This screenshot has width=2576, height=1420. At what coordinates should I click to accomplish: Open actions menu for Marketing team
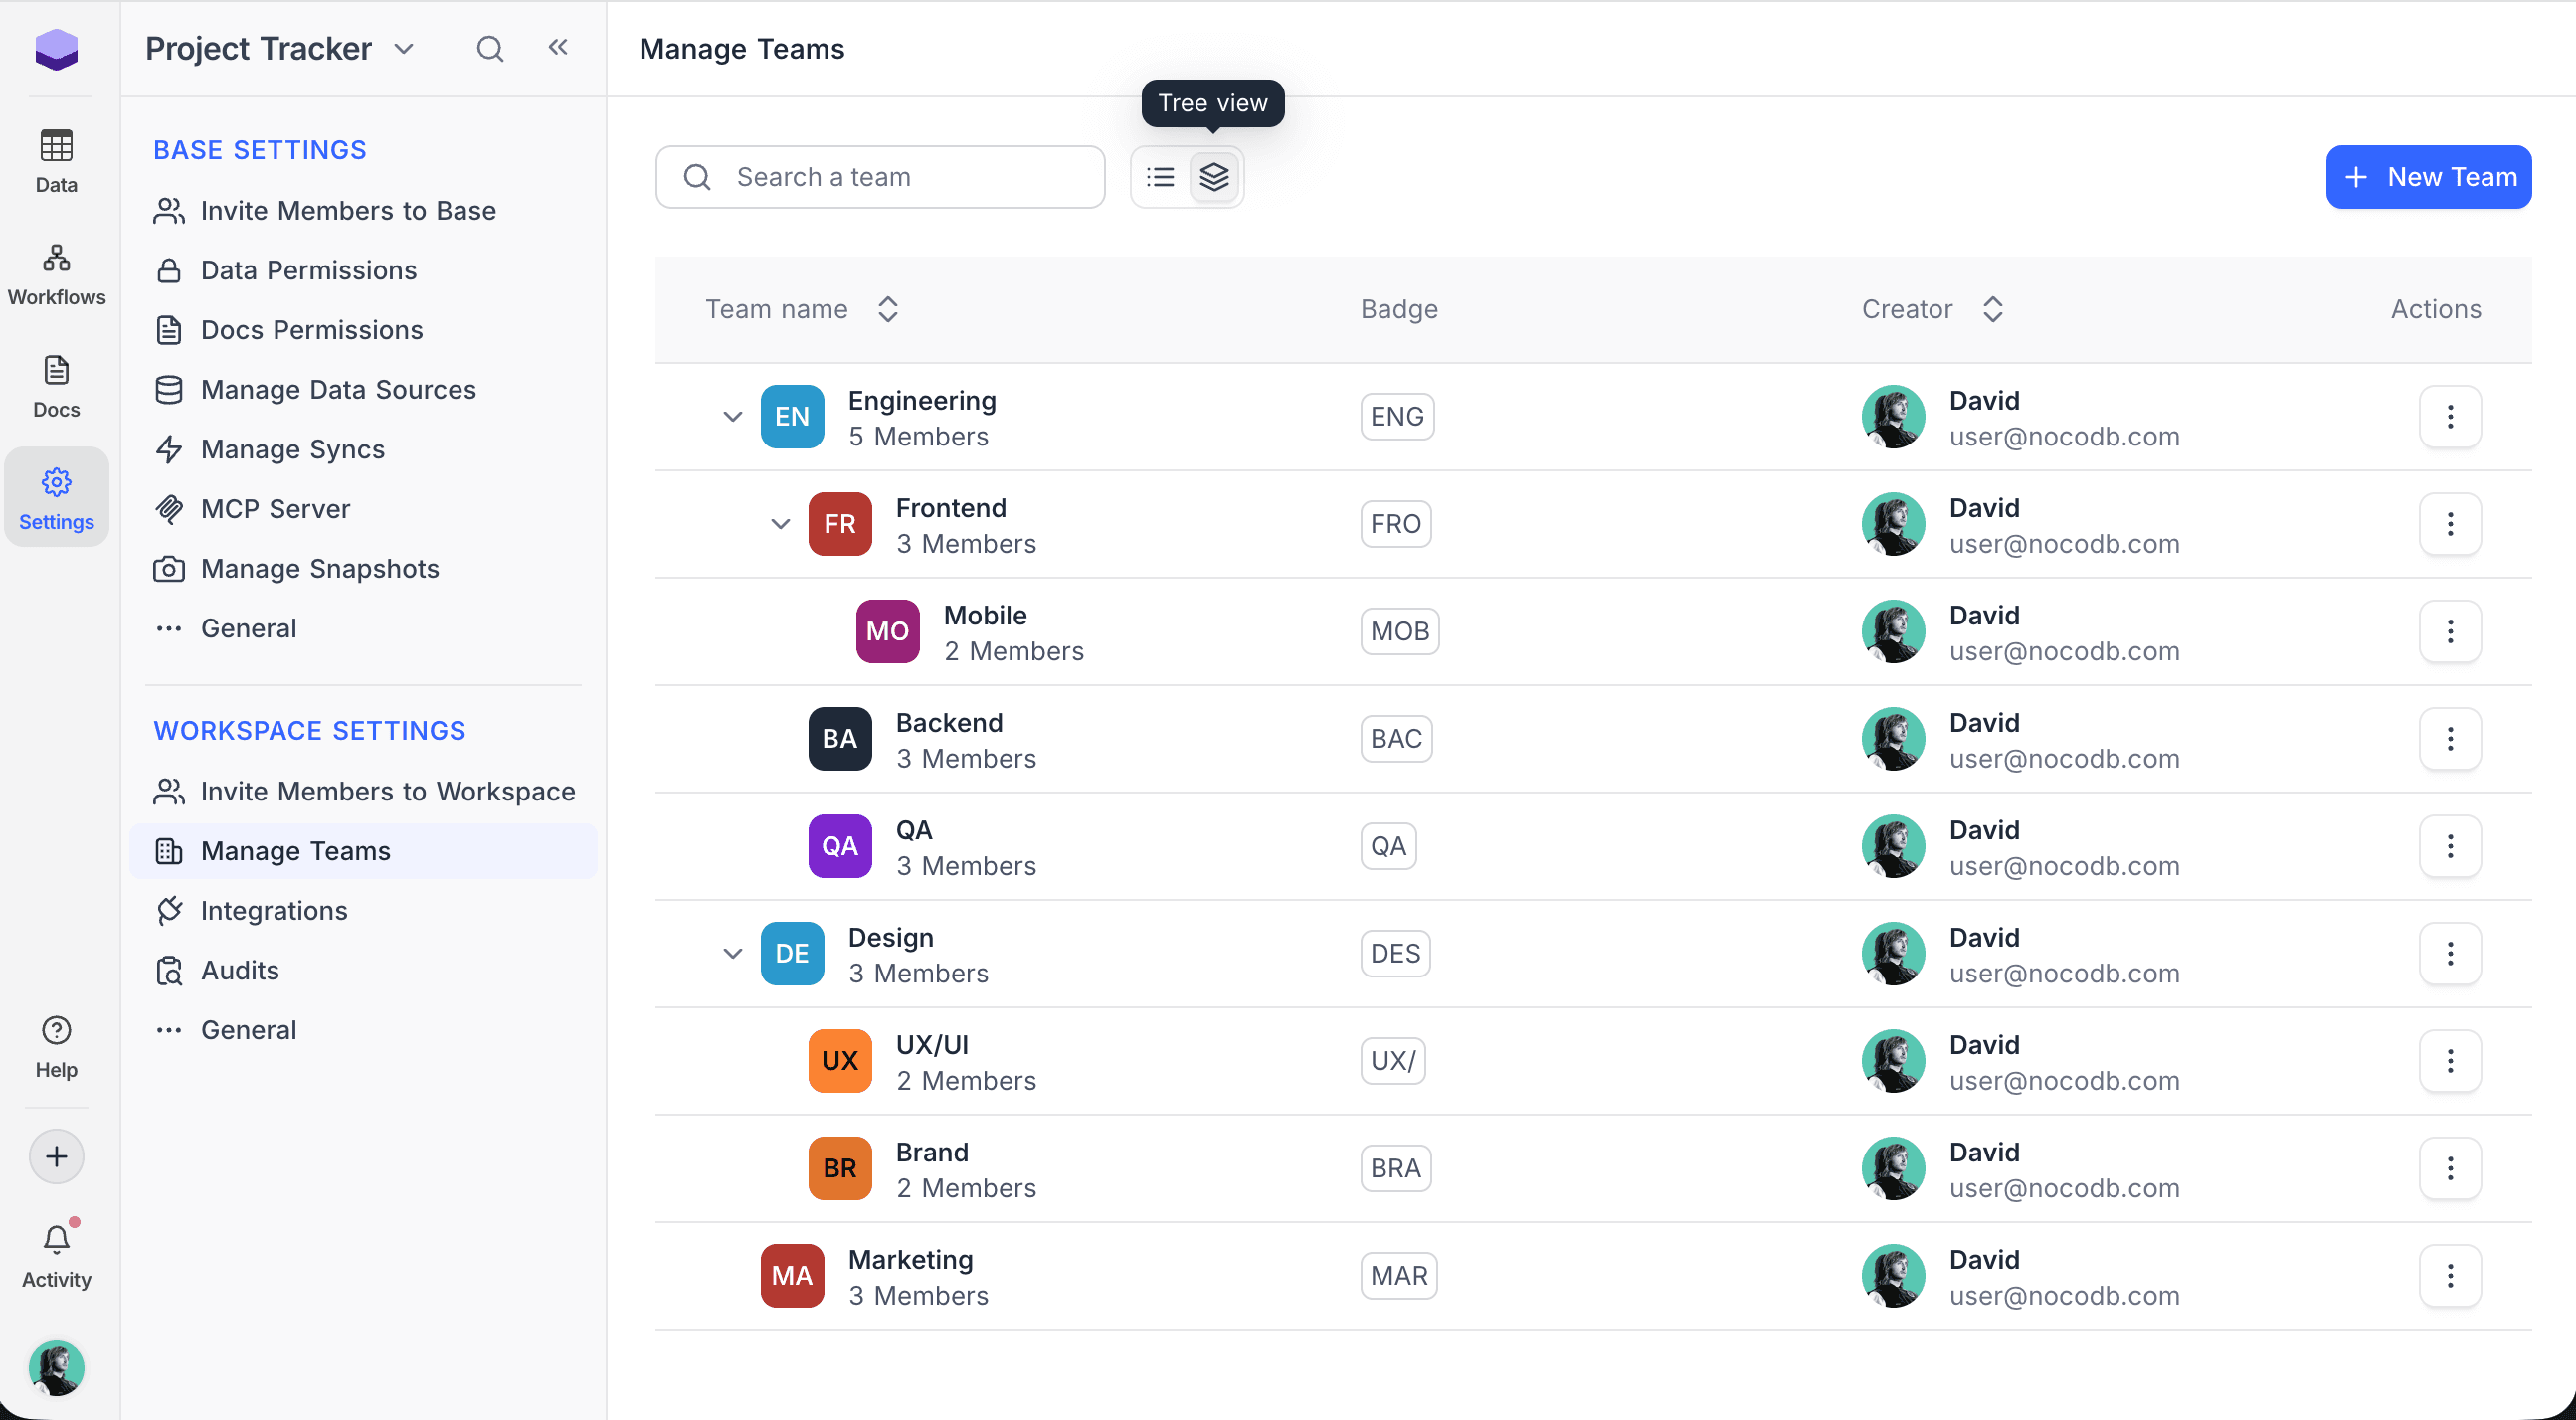tap(2449, 1275)
